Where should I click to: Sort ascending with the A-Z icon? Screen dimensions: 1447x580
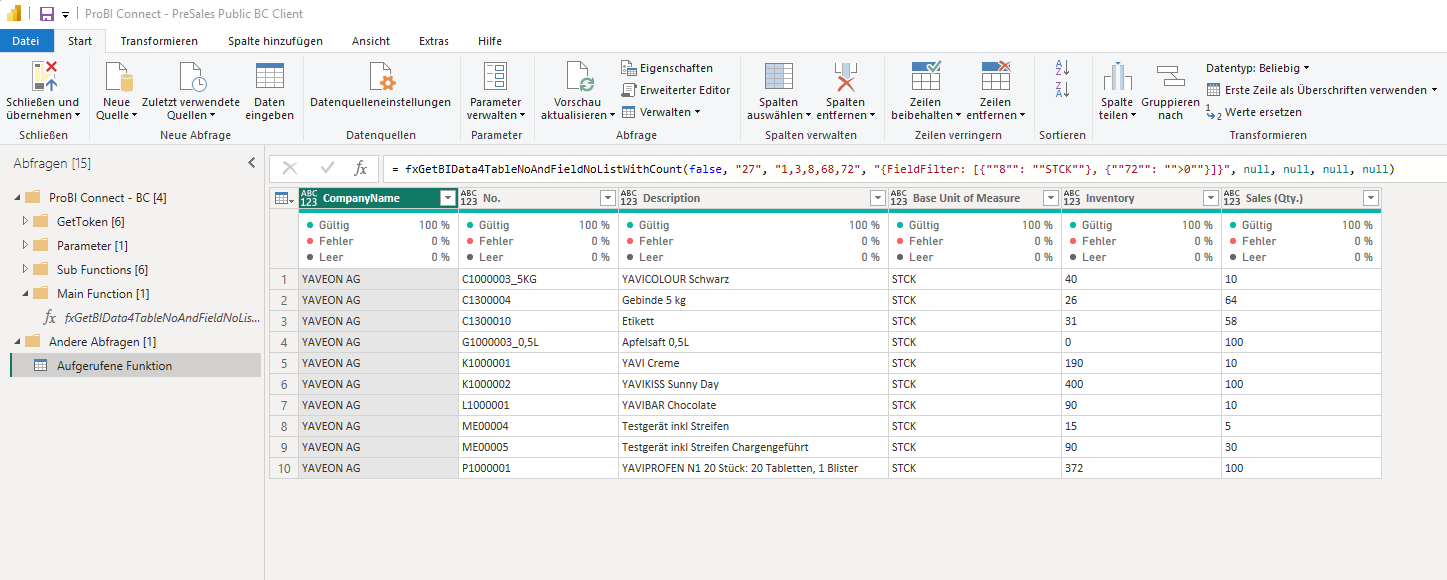click(1062, 68)
